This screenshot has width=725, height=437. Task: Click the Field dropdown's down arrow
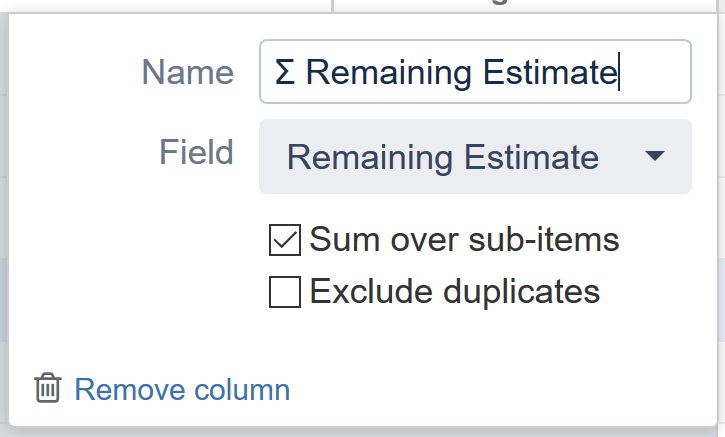pyautogui.click(x=655, y=157)
